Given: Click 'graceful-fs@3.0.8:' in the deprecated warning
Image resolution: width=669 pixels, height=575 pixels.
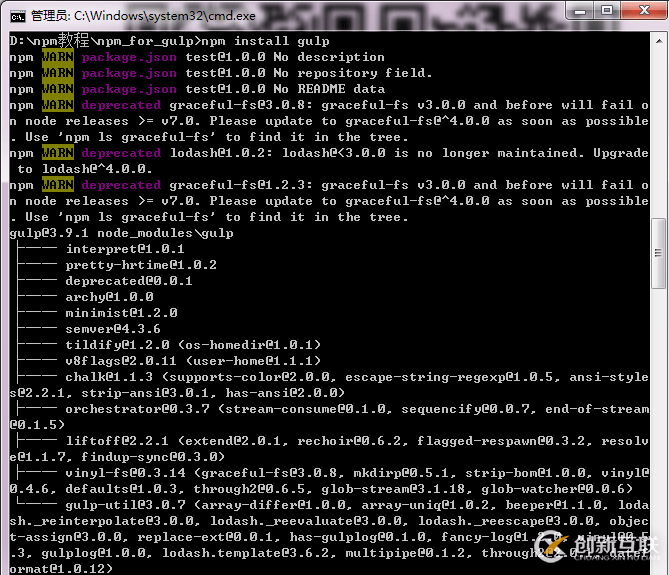Looking at the screenshot, I should [241, 105].
